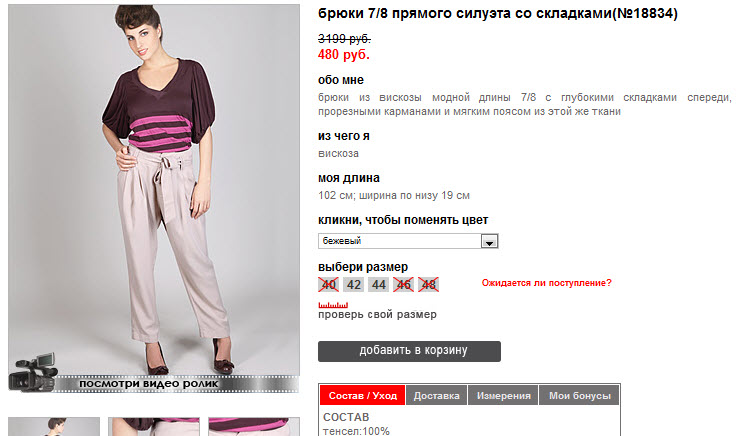Open the Измерения tab
Viewport: 746px width, 436px height.
click(503, 396)
